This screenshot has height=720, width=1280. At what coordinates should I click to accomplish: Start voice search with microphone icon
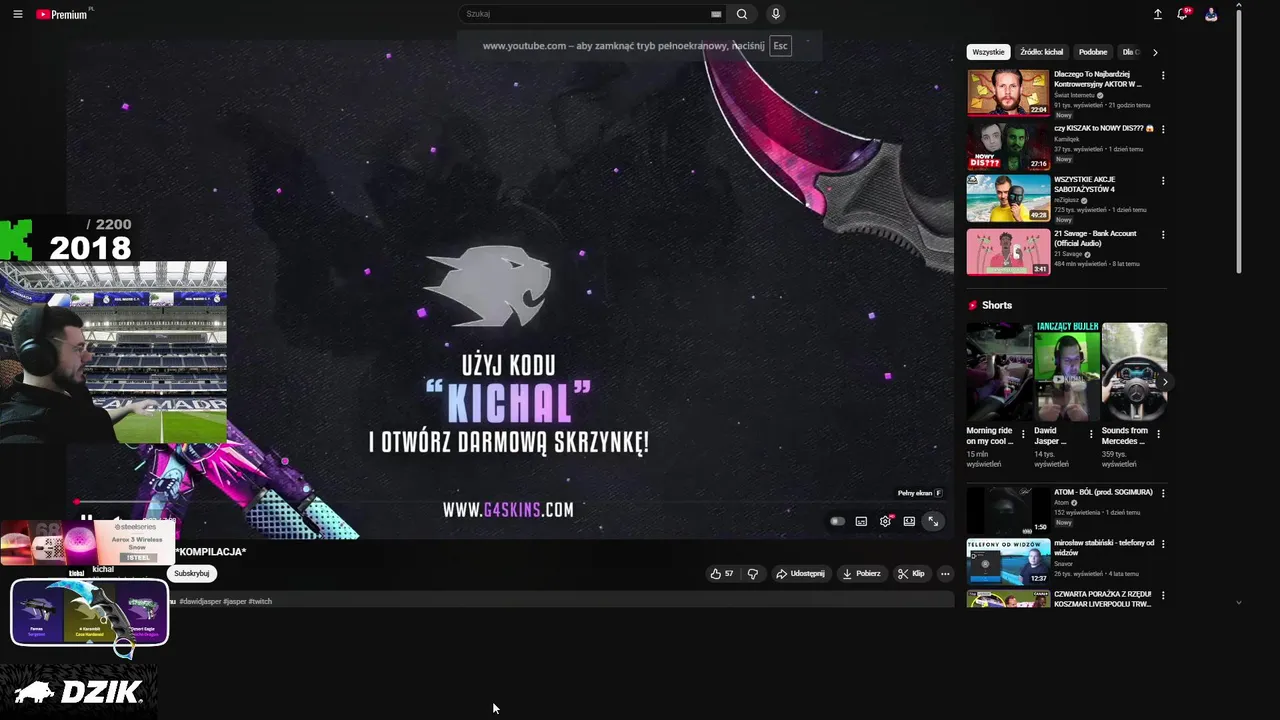775,14
